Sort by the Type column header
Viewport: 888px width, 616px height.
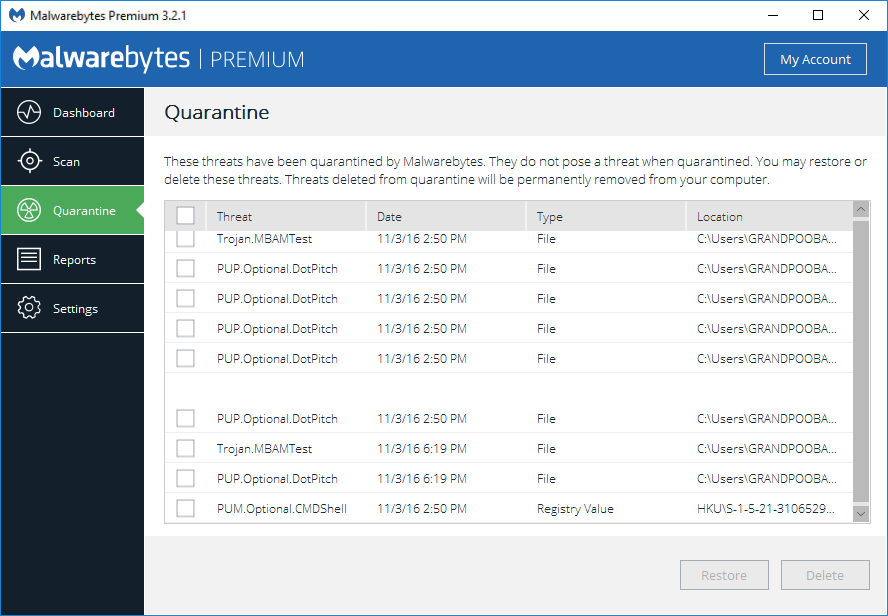point(606,216)
